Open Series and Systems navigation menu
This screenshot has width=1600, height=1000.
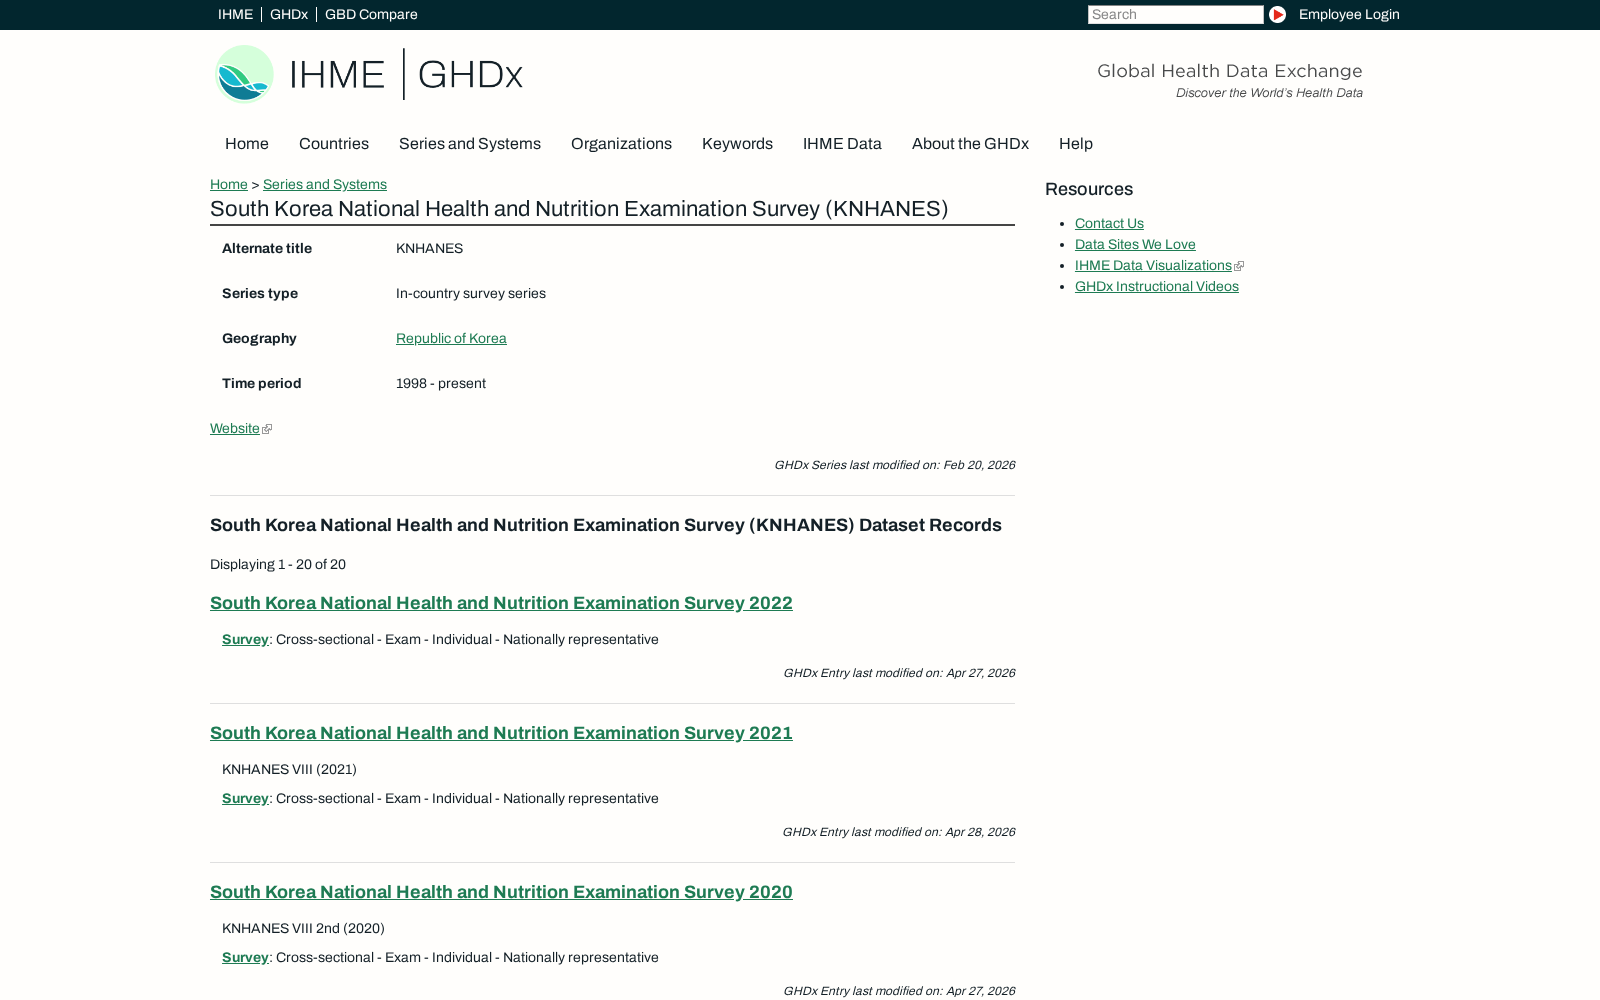(x=470, y=144)
